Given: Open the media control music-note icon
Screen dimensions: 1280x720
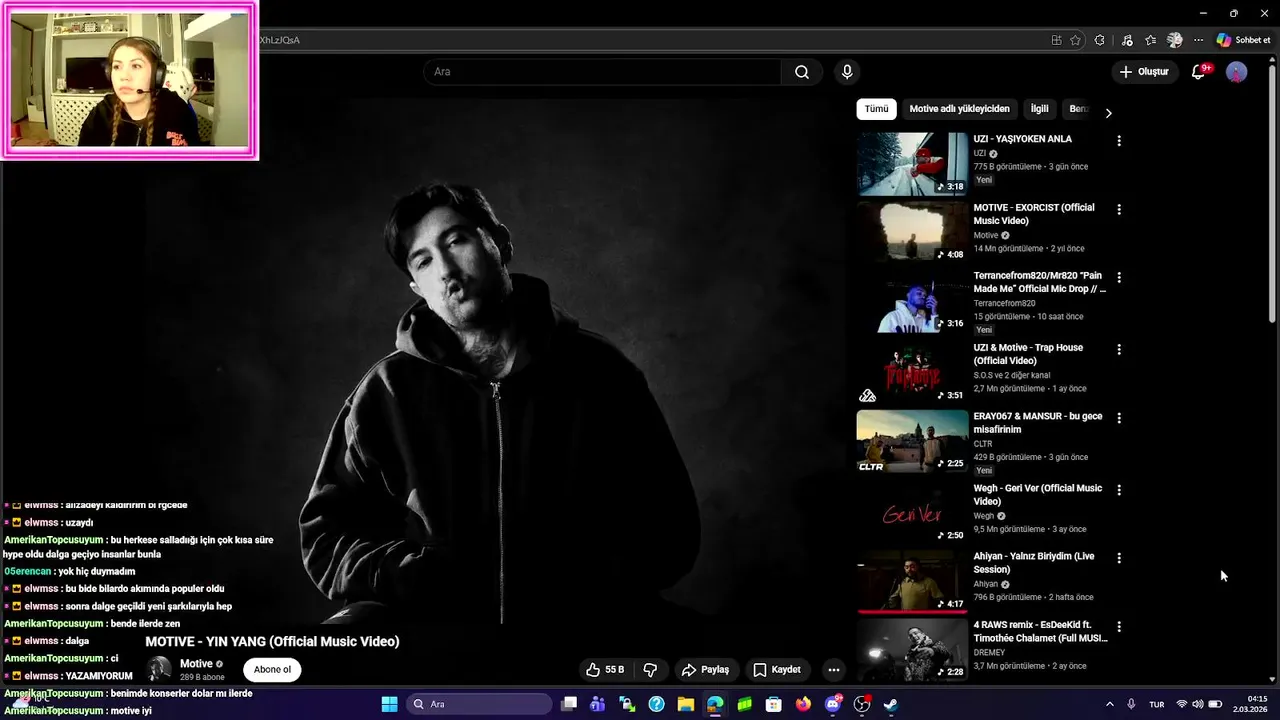Looking at the screenshot, I should click(1127, 40).
